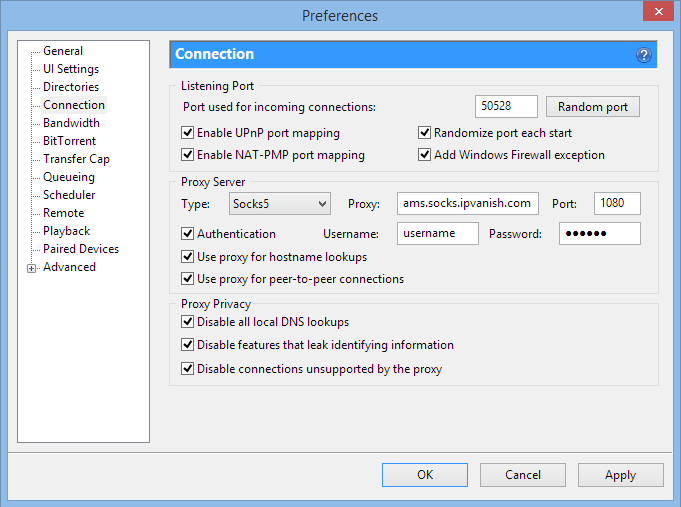
Task: Open Playback settings
Action: 66,231
